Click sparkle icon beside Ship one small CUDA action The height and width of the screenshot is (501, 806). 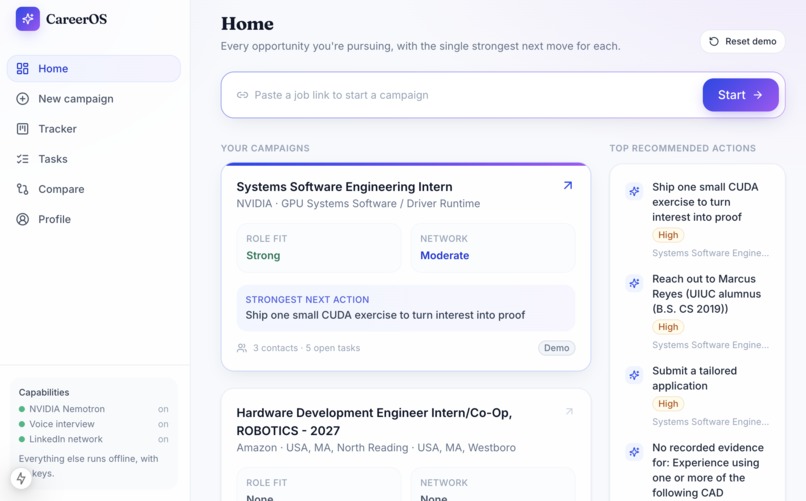pyautogui.click(x=634, y=191)
